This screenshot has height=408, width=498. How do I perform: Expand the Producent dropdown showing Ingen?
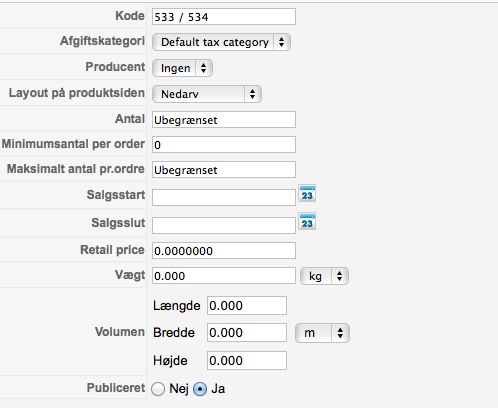click(x=182, y=68)
